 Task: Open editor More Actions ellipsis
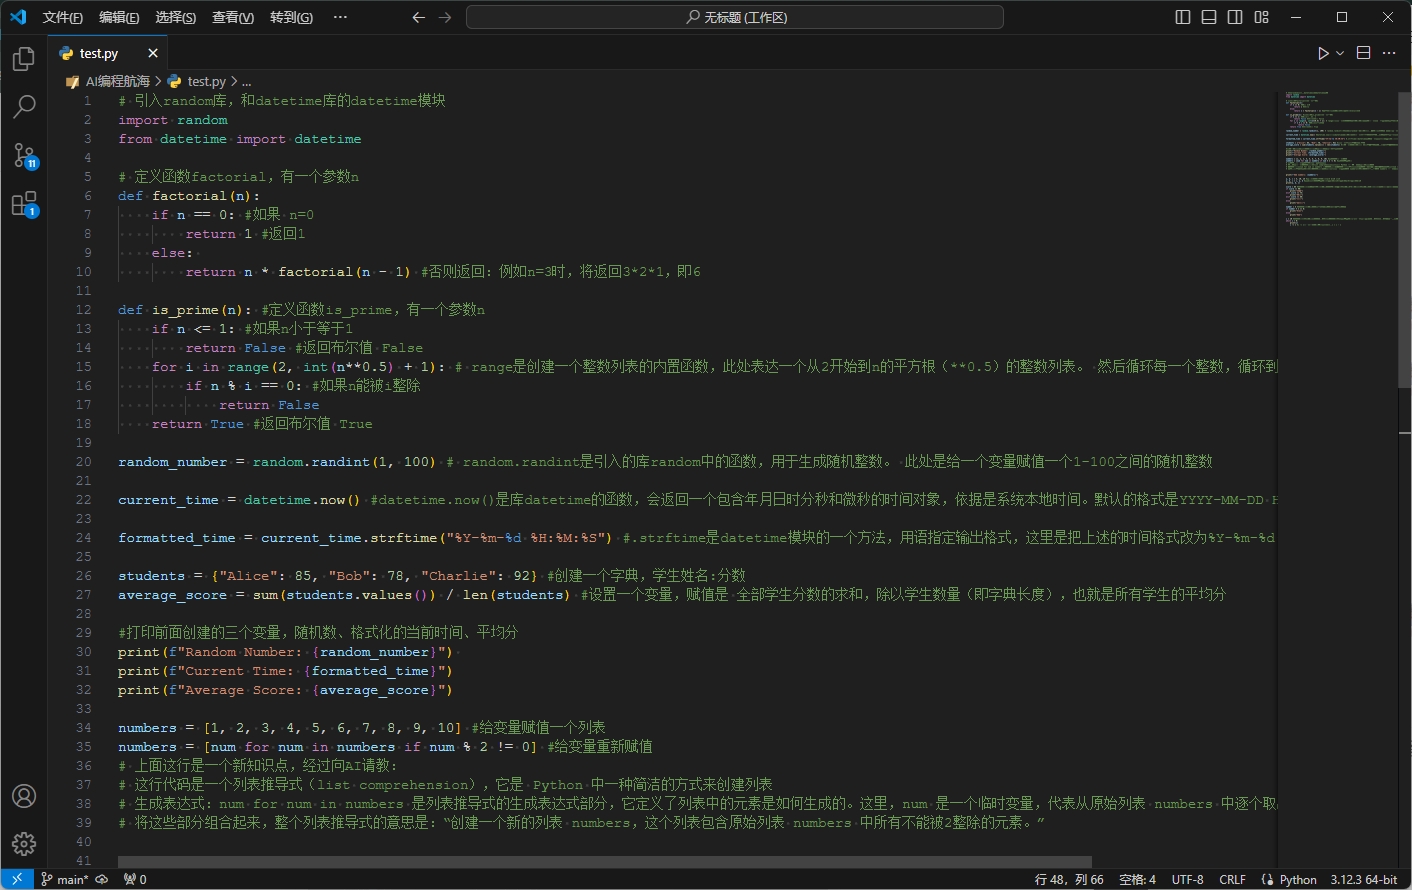click(1389, 53)
